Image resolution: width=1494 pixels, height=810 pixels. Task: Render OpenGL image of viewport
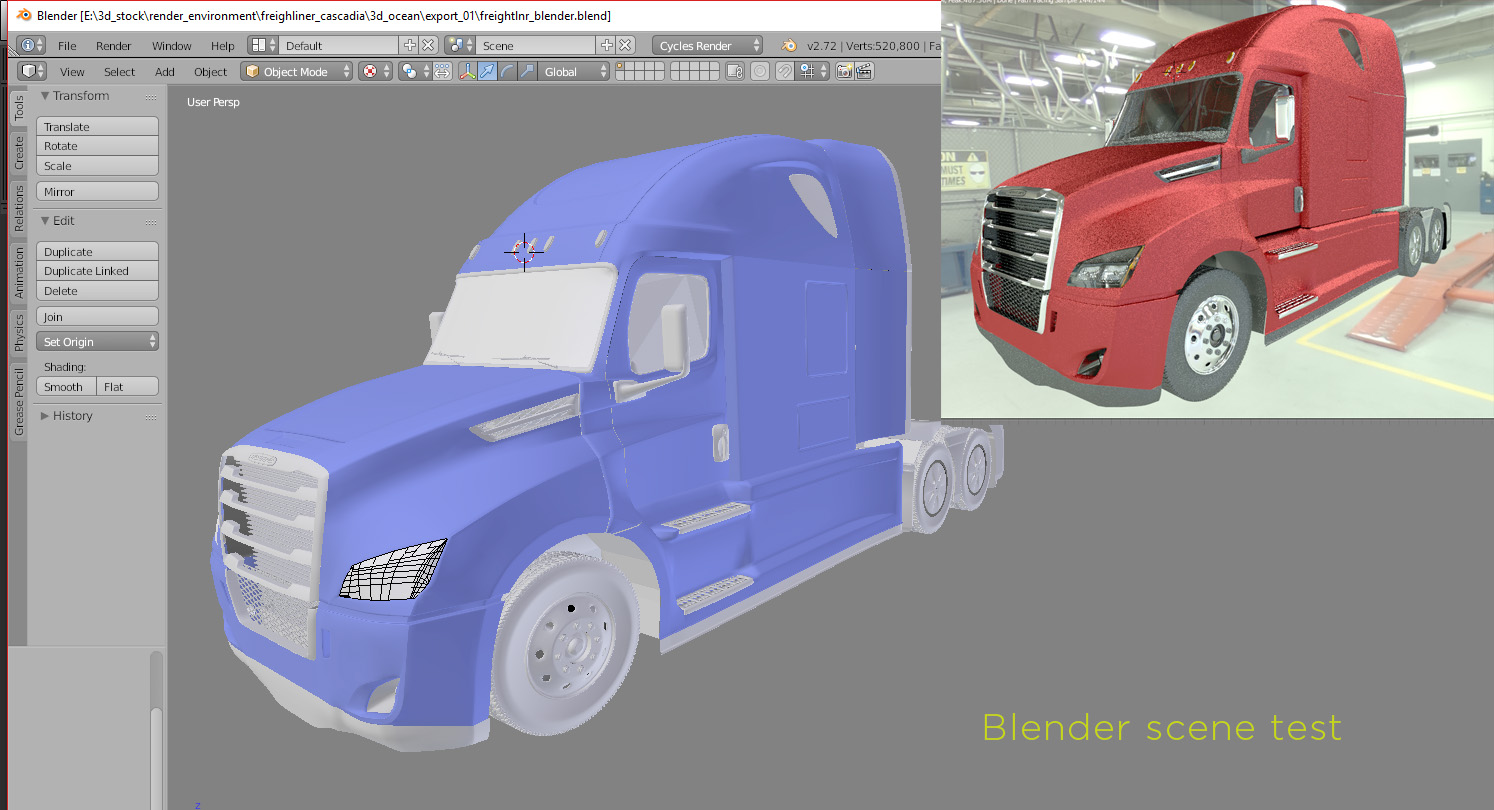point(845,72)
